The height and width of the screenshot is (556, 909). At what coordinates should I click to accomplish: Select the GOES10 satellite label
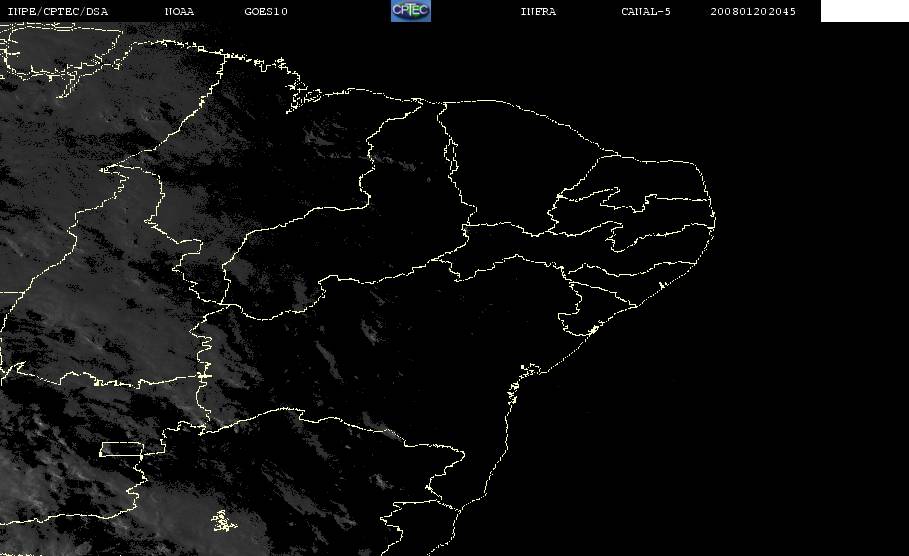(266, 12)
